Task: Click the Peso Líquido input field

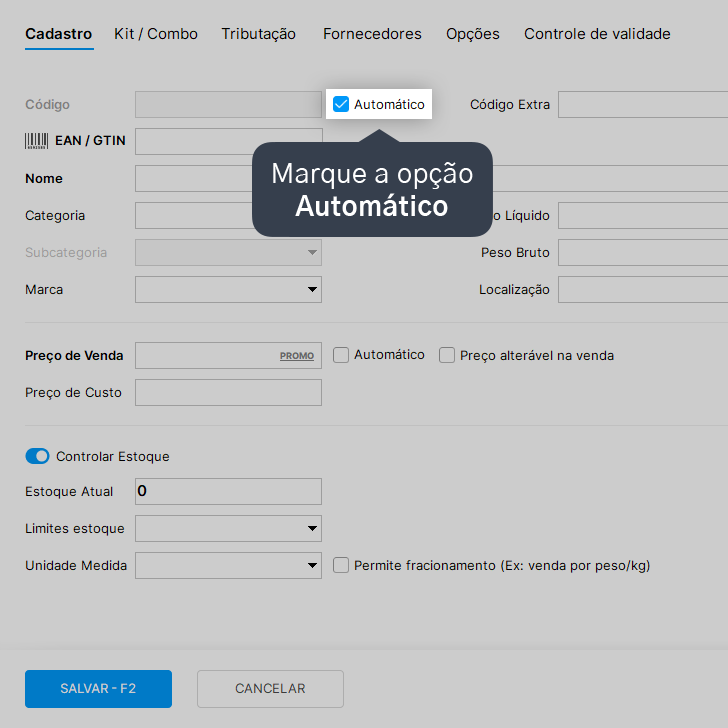Action: click(x=643, y=215)
